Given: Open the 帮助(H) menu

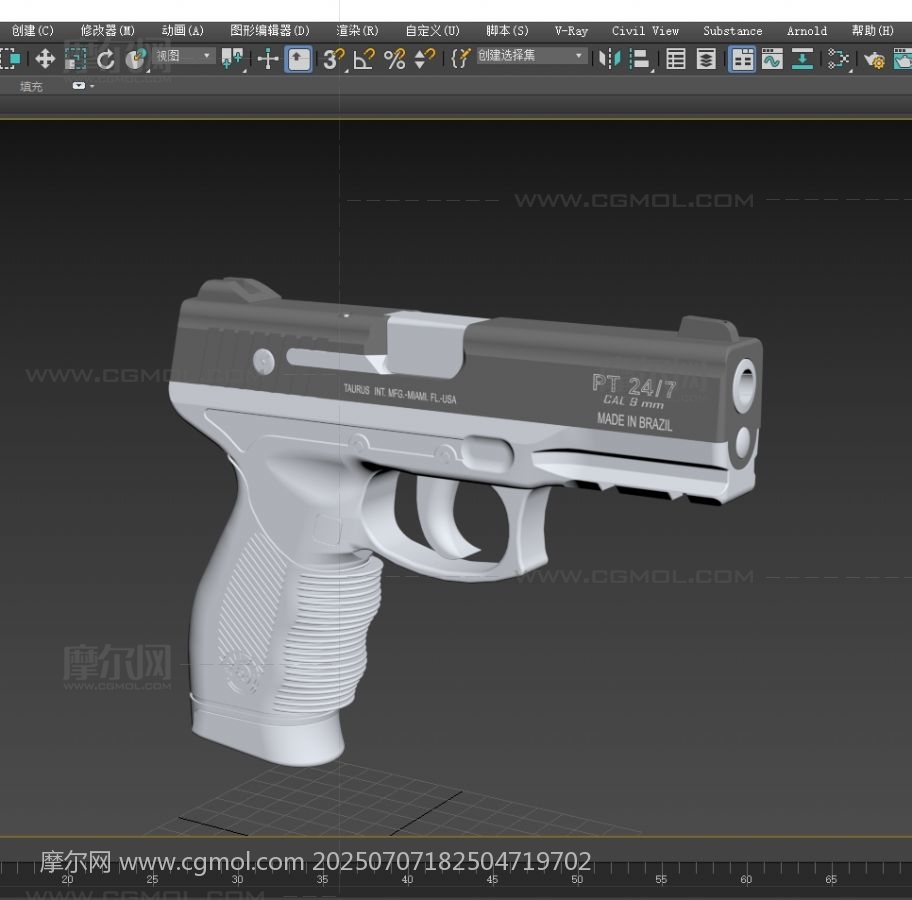Looking at the screenshot, I should 872,31.
